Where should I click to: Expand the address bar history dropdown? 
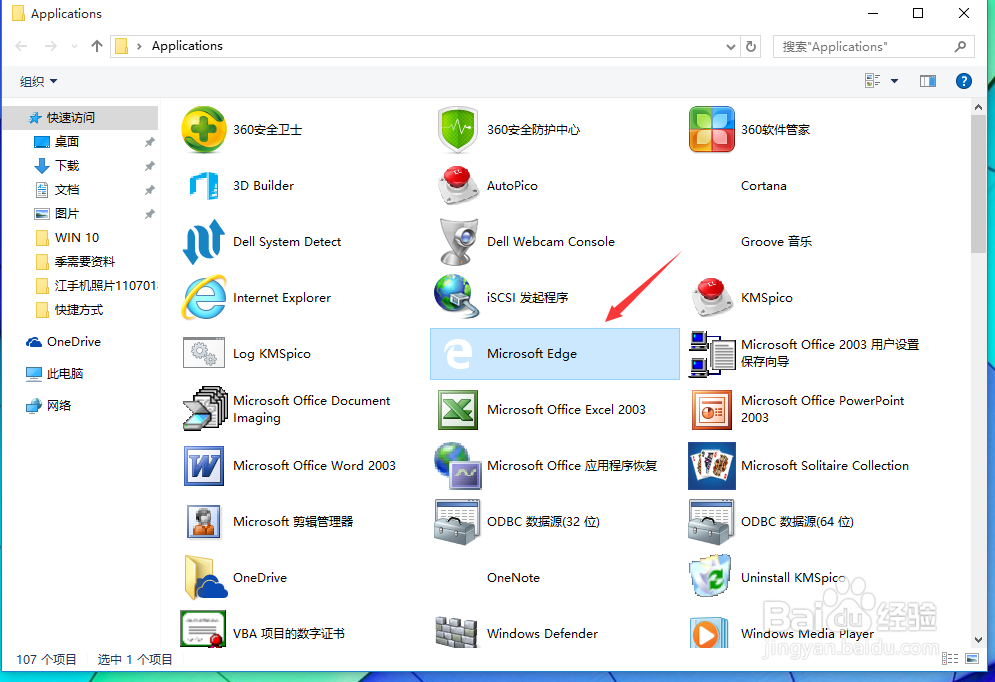[729, 46]
